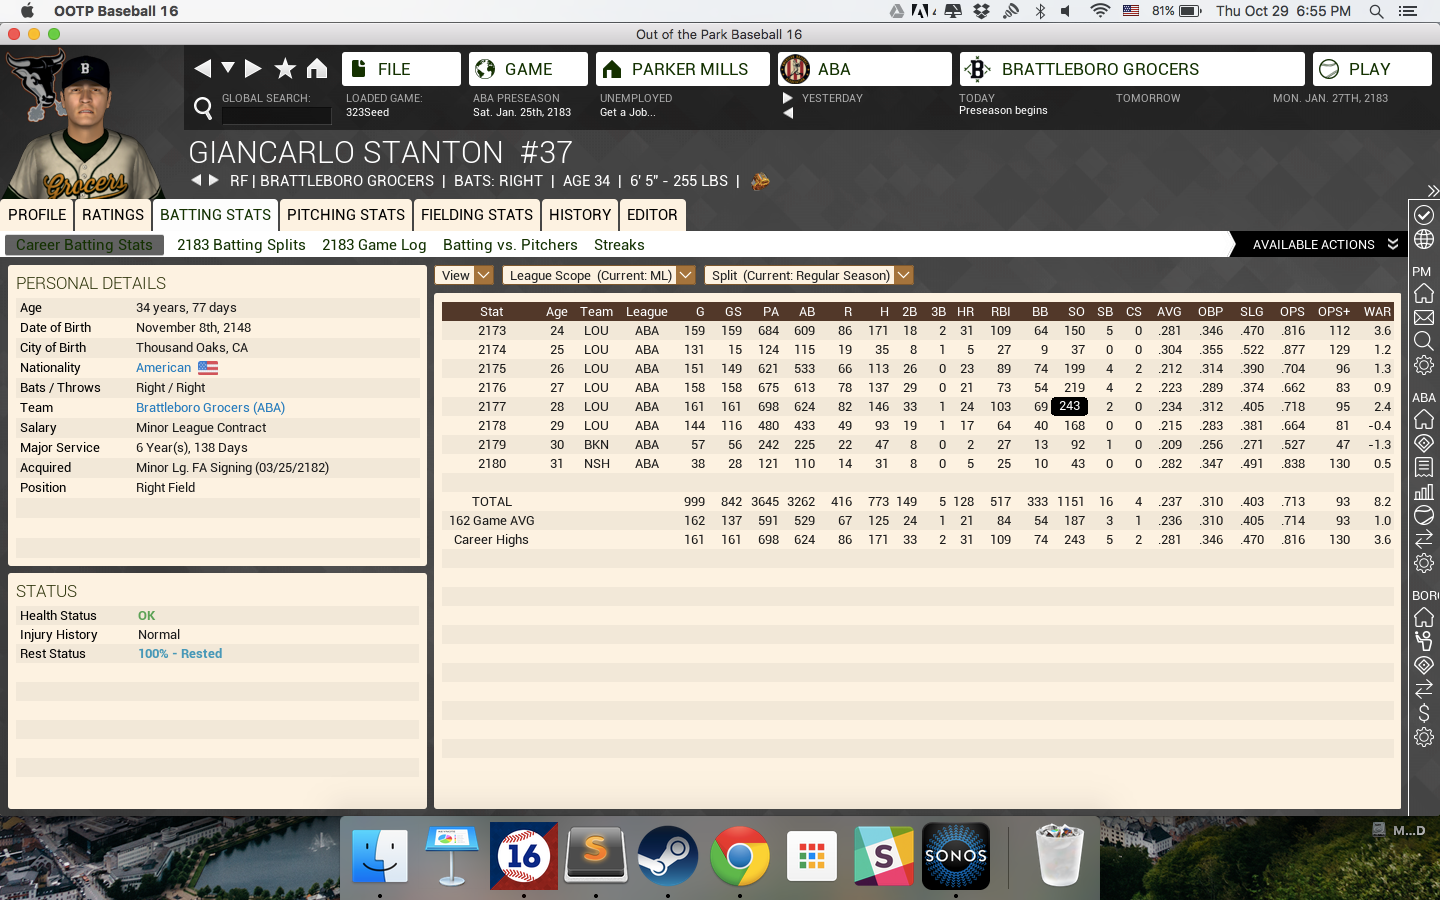The height and width of the screenshot is (900, 1440).
Task: Open the GAME menu
Action: point(528,69)
